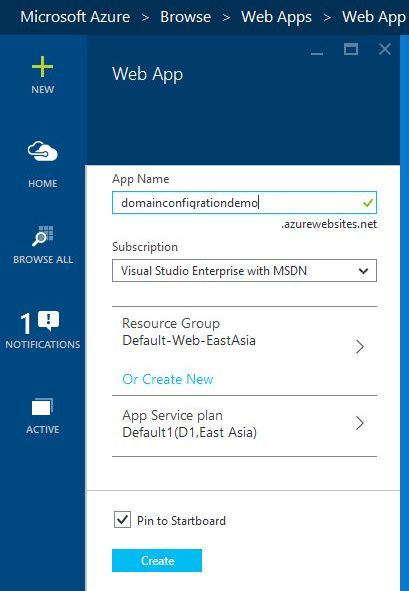Click the last Web App breadcrumb

373,17
